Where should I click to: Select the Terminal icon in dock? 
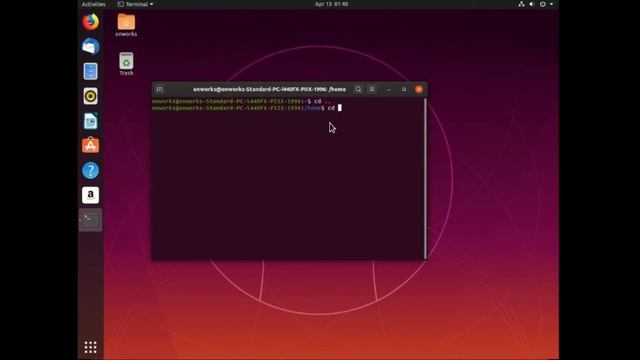91,220
